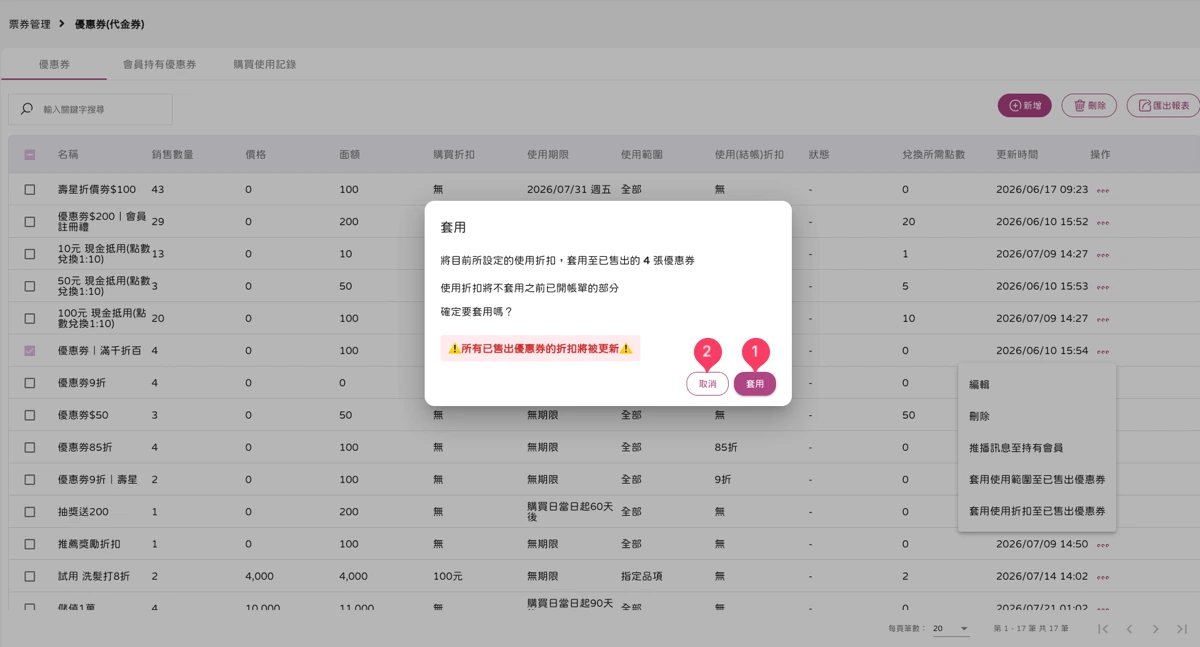Choose 刪除 in the context menu
This screenshot has height=647, width=1200.
coord(1037,416)
